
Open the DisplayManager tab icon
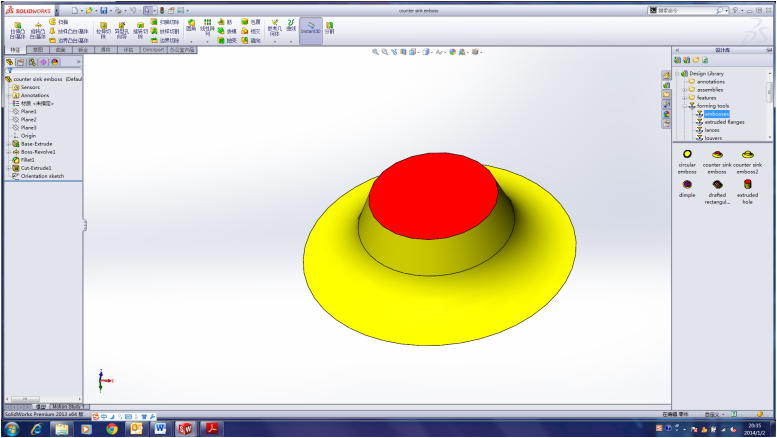[x=55, y=62]
